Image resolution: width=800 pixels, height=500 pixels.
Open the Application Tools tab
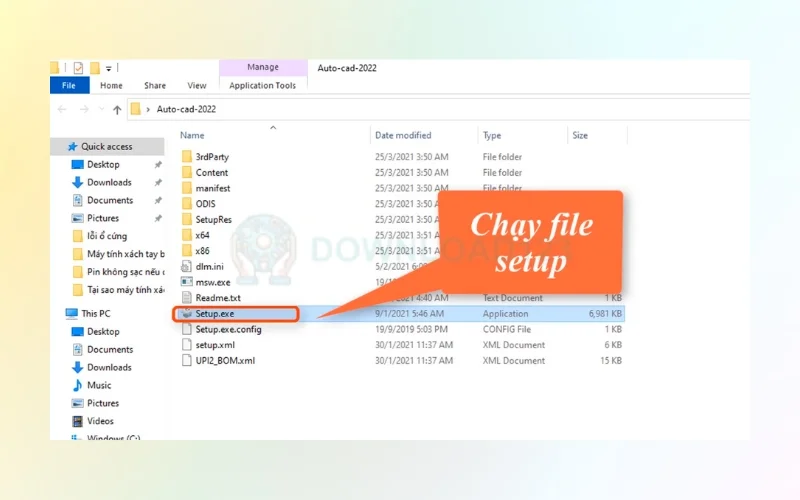262,86
